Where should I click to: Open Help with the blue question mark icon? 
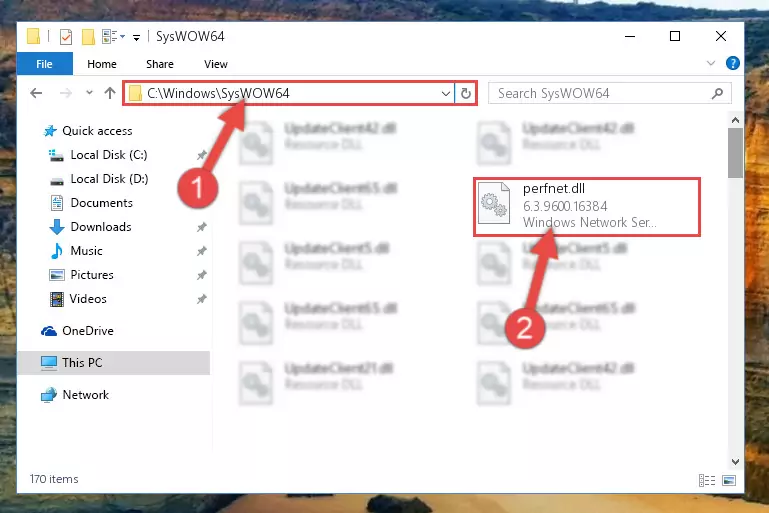click(x=732, y=63)
